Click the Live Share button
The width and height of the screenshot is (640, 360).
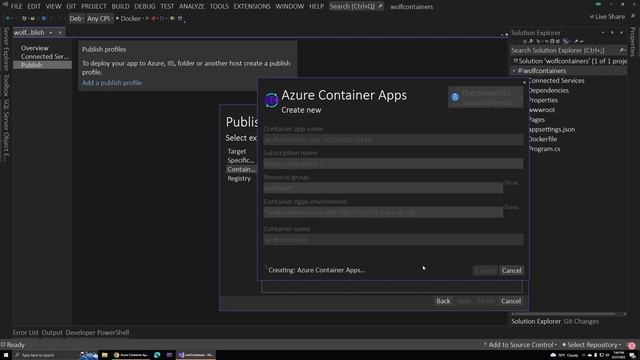coord(607,17)
